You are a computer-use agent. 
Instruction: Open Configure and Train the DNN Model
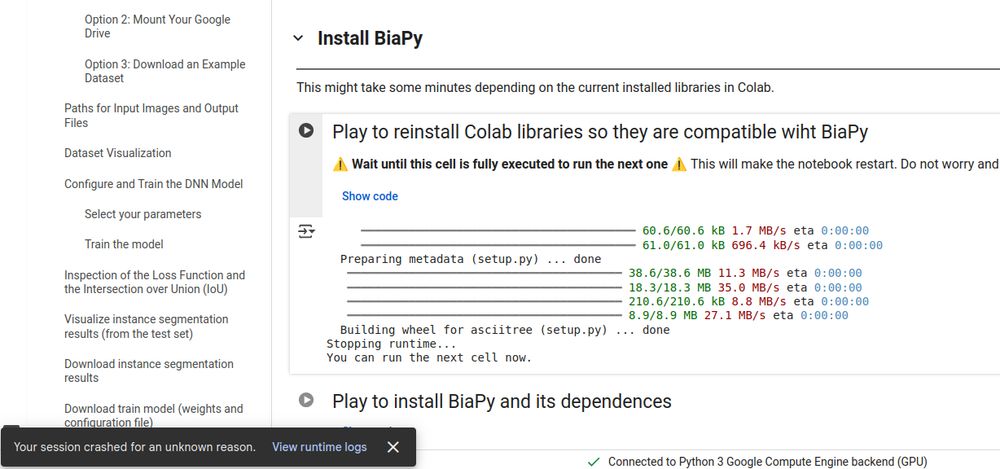coord(154,184)
